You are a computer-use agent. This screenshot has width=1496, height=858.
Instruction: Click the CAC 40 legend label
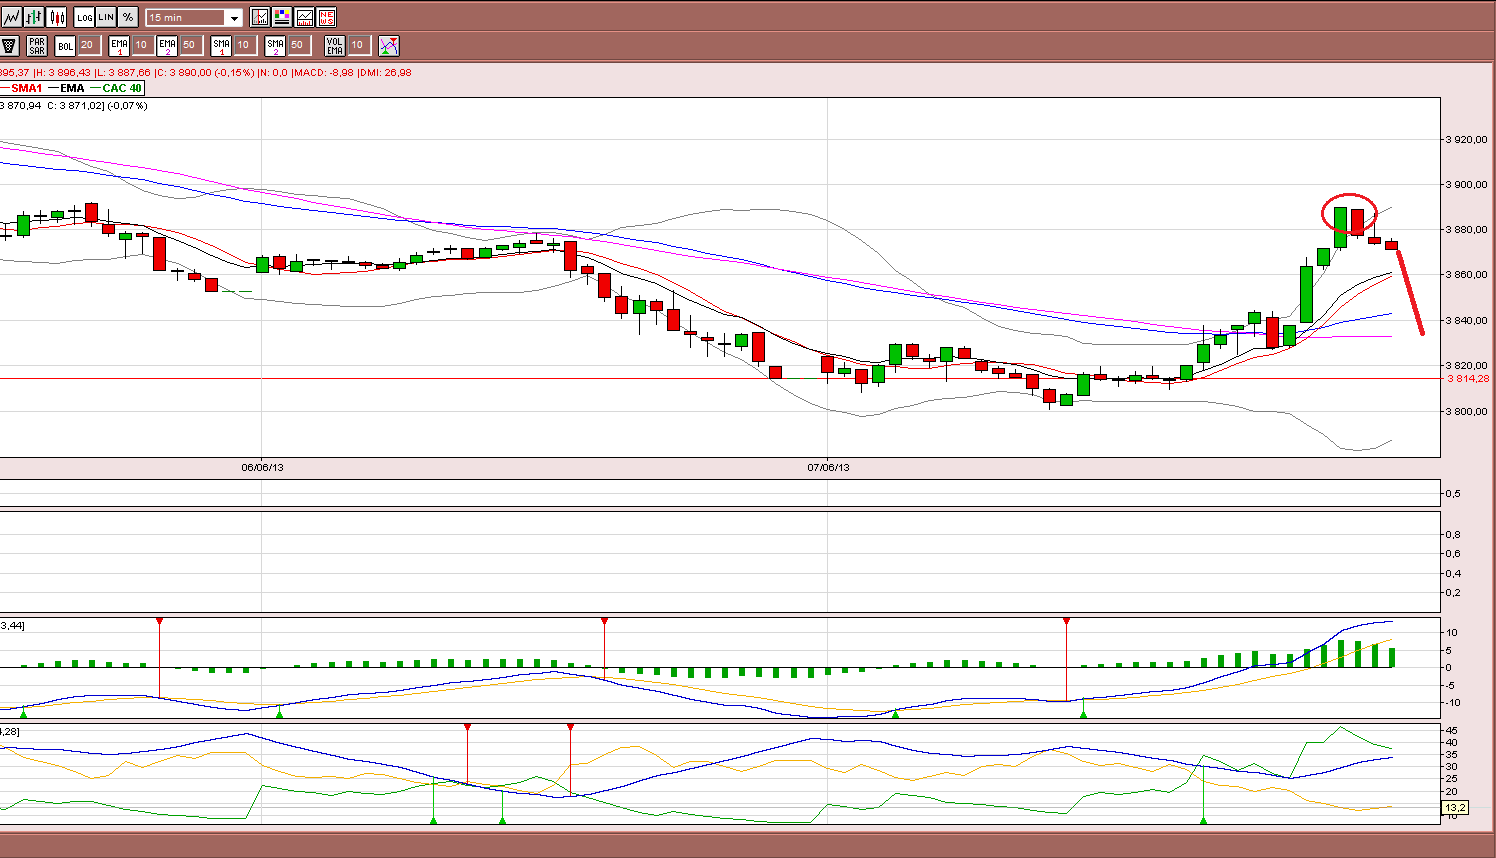[x=122, y=88]
